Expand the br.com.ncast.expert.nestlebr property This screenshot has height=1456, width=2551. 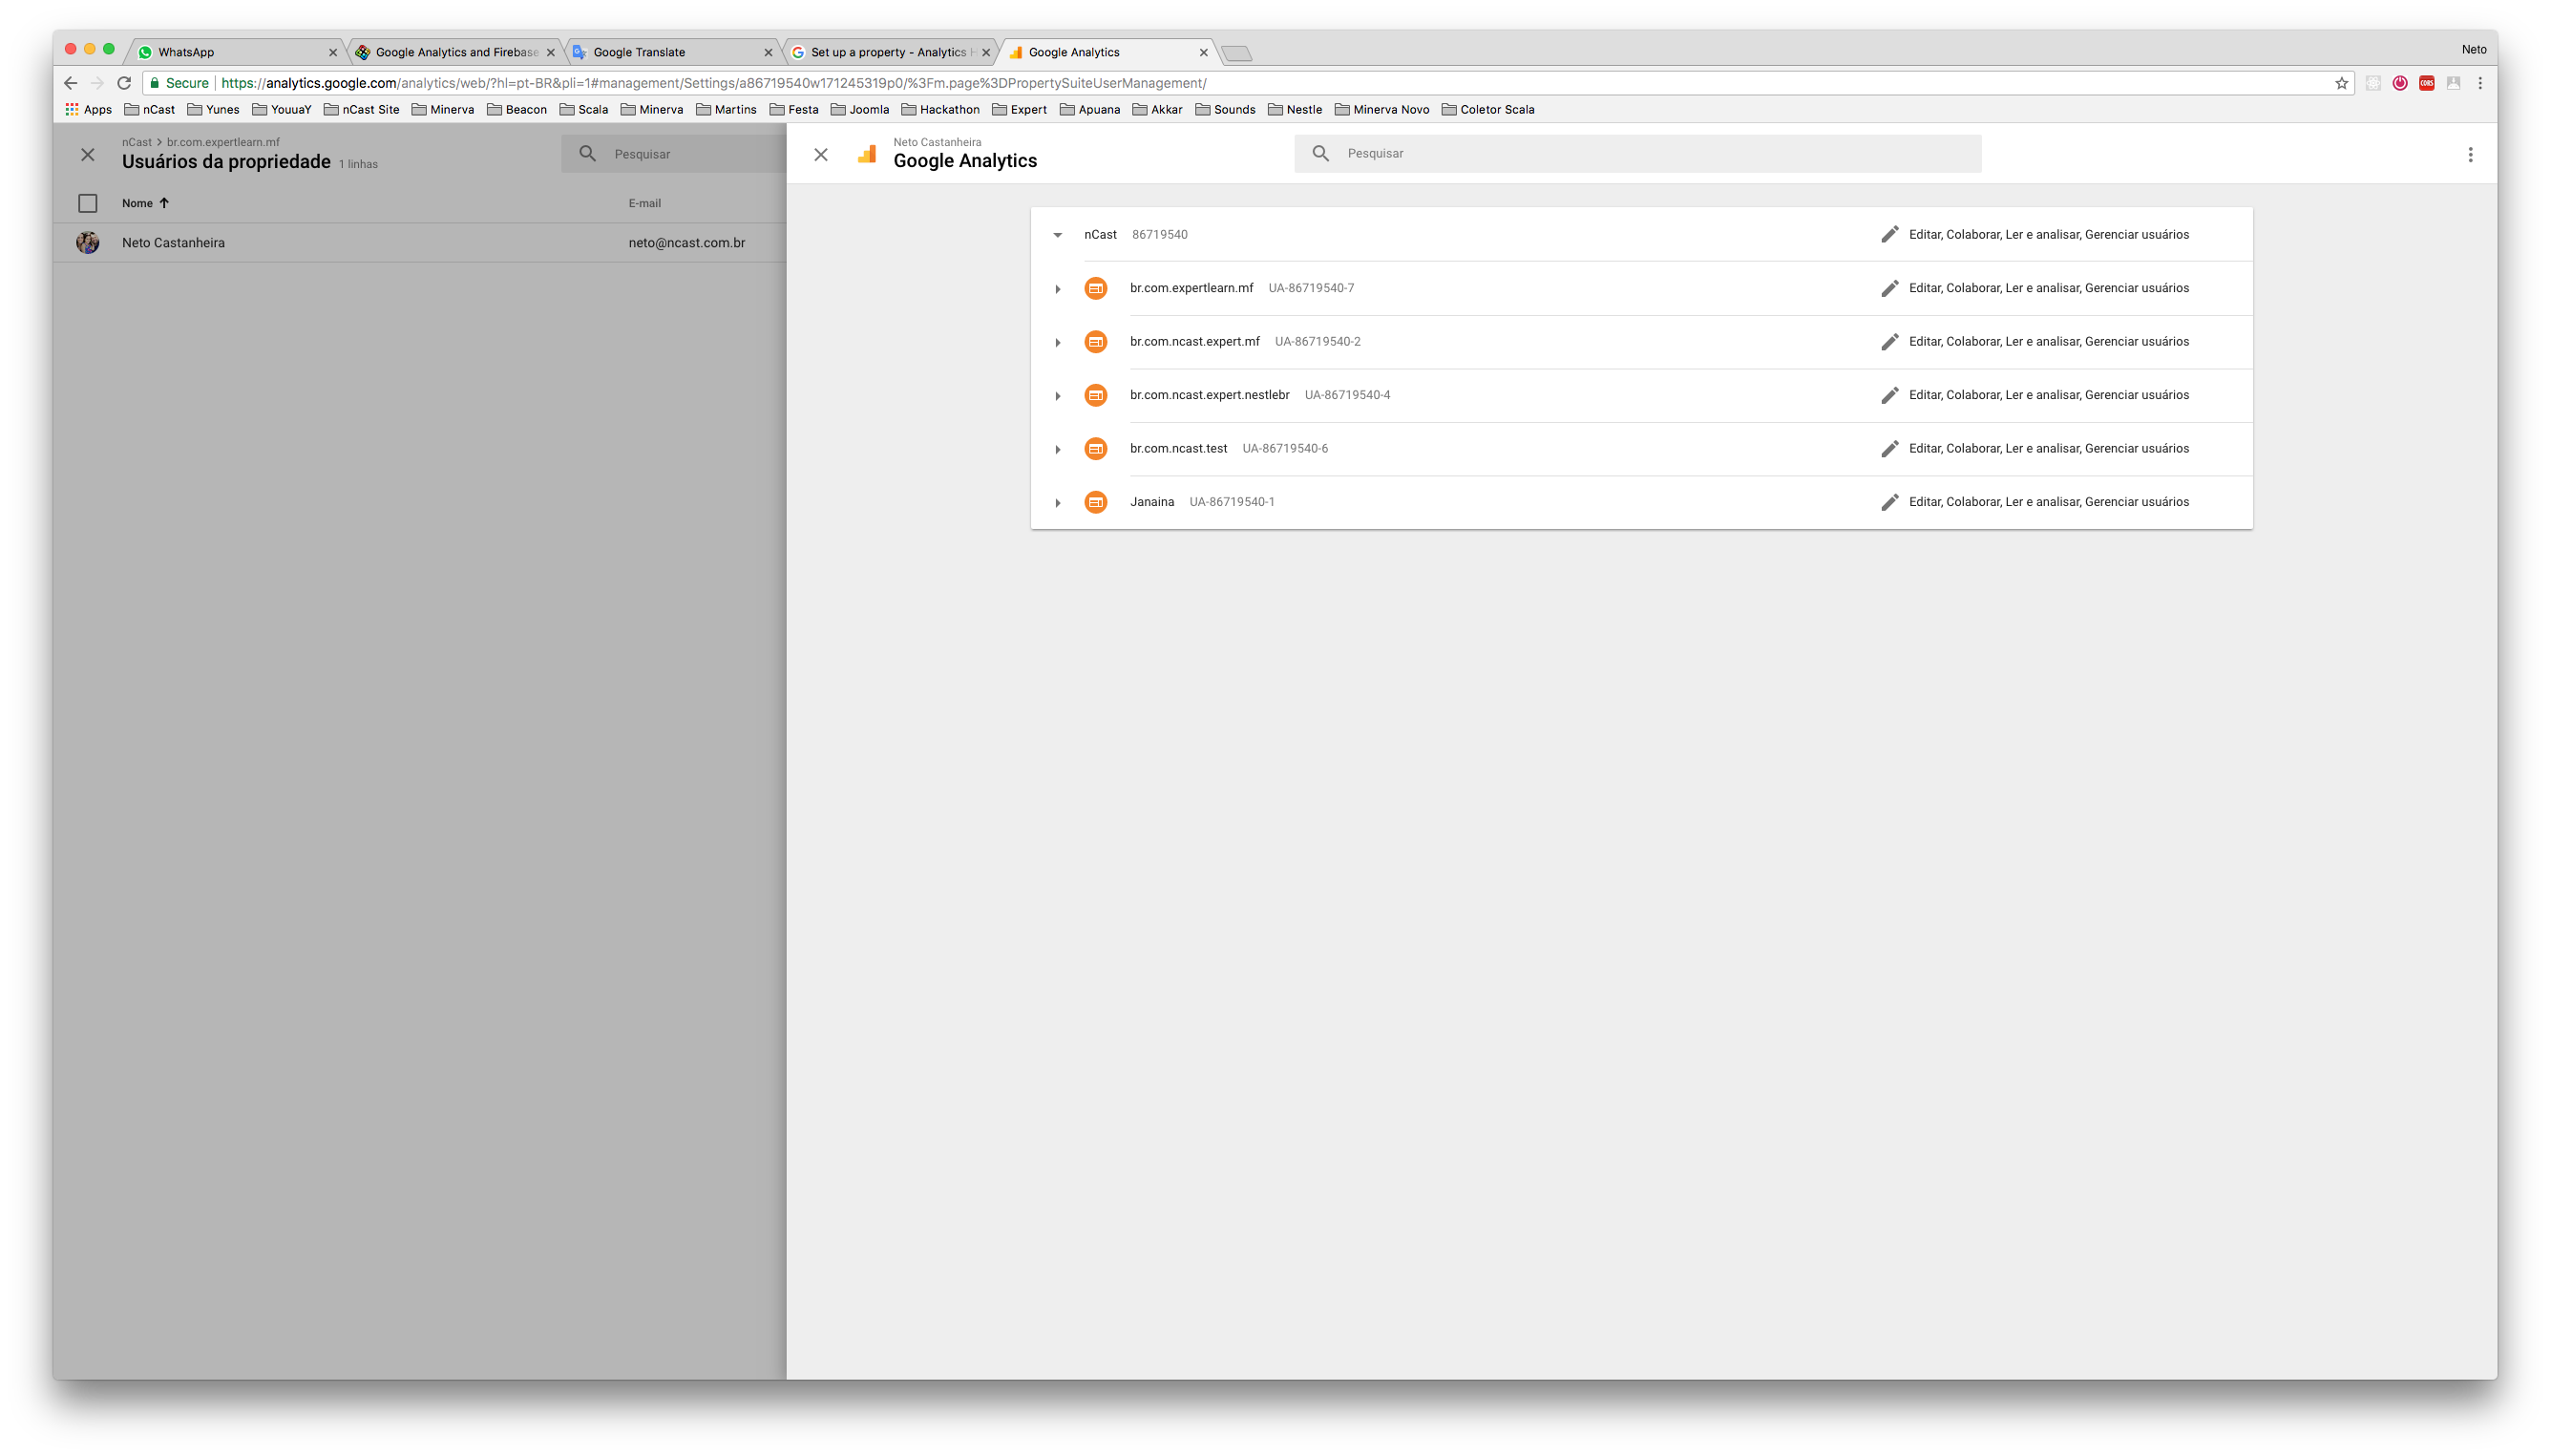pos(1057,396)
